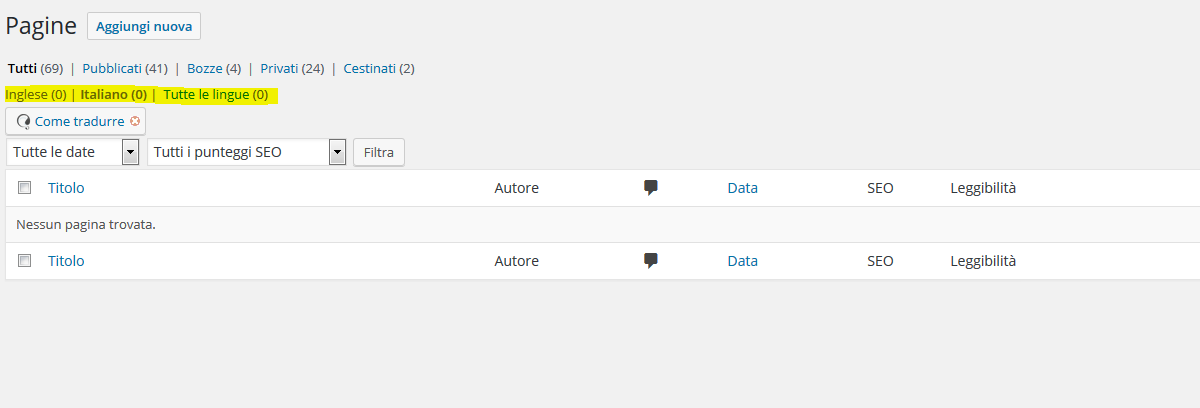View Cestinati pages
1200x408 pixels.
tap(370, 68)
